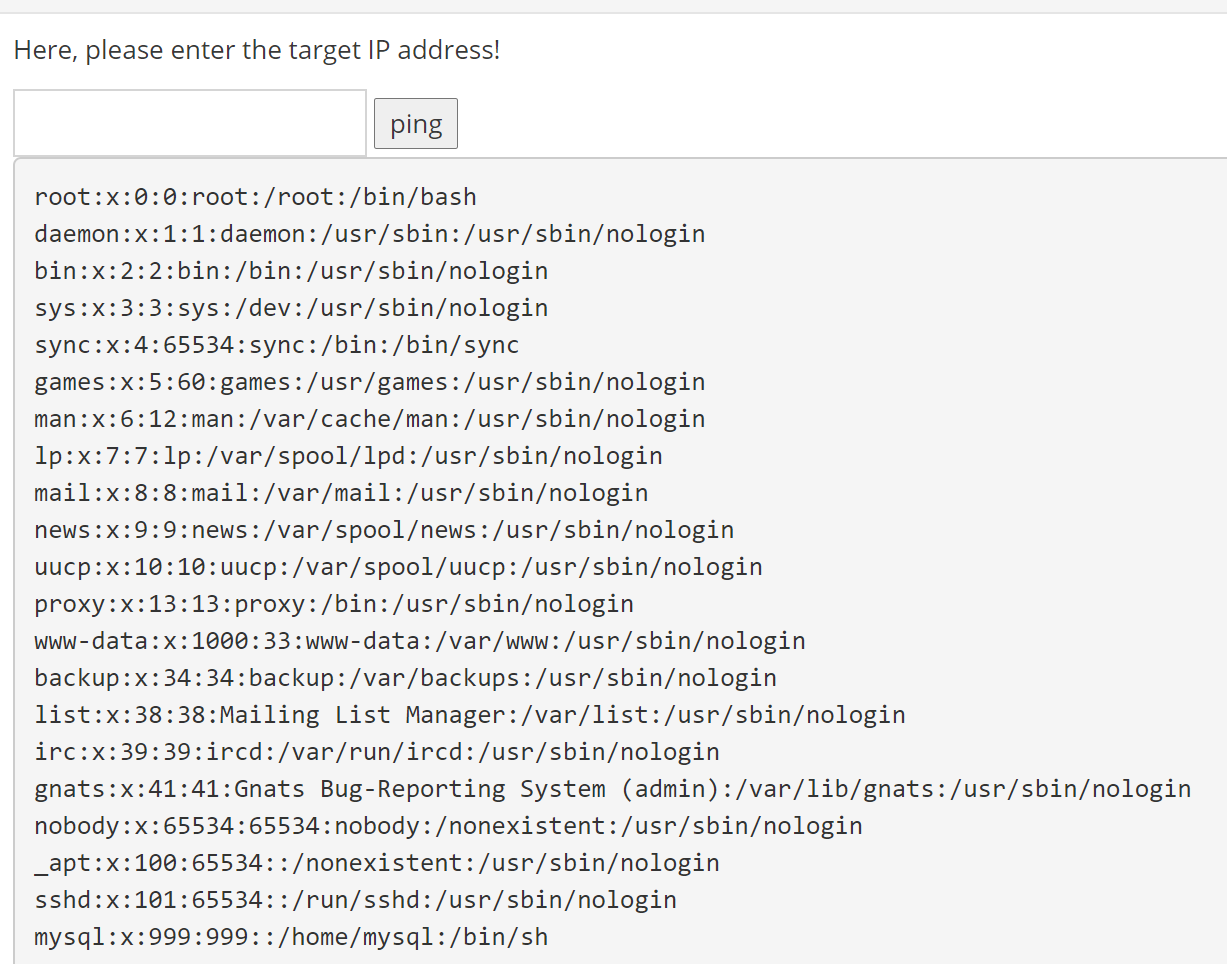Click the sshd:/run/sshd entry line

click(x=355, y=900)
